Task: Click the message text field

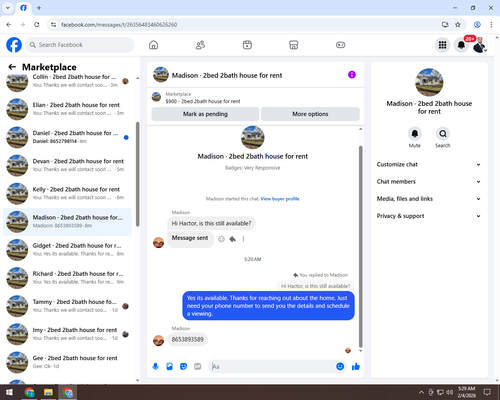Action: point(273,367)
